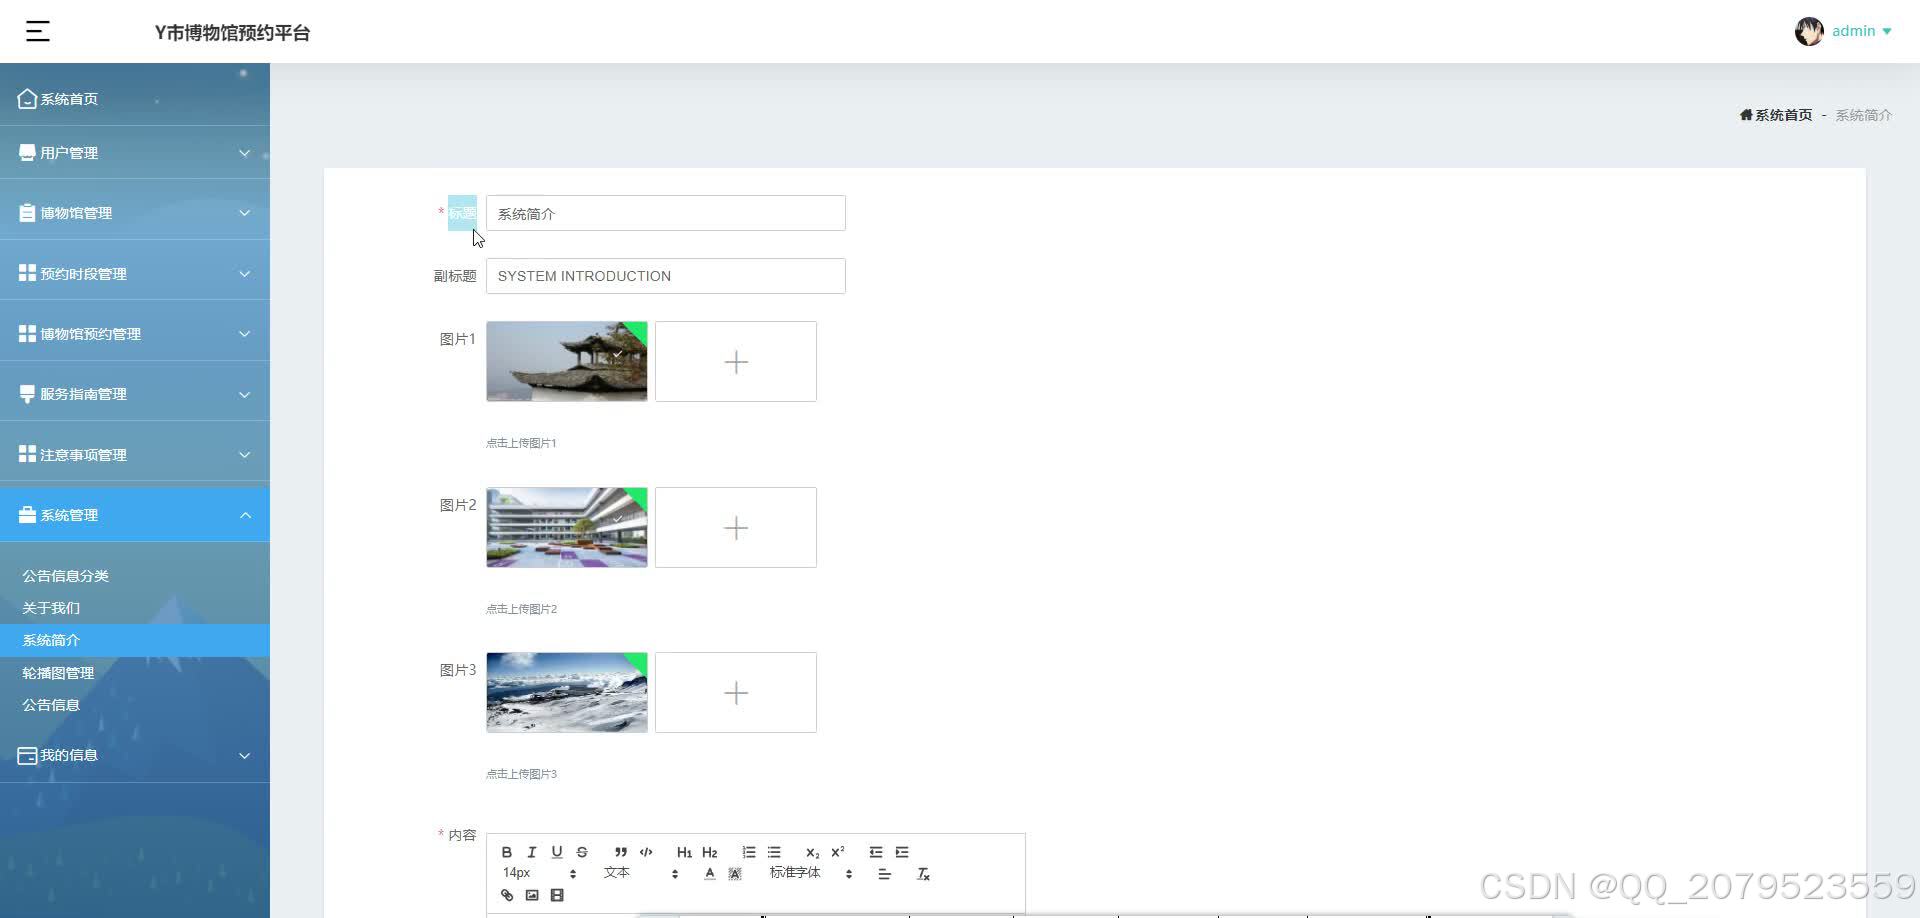1920x918 pixels.
Task: Select the 系统简介 submenu item
Action: (135, 640)
